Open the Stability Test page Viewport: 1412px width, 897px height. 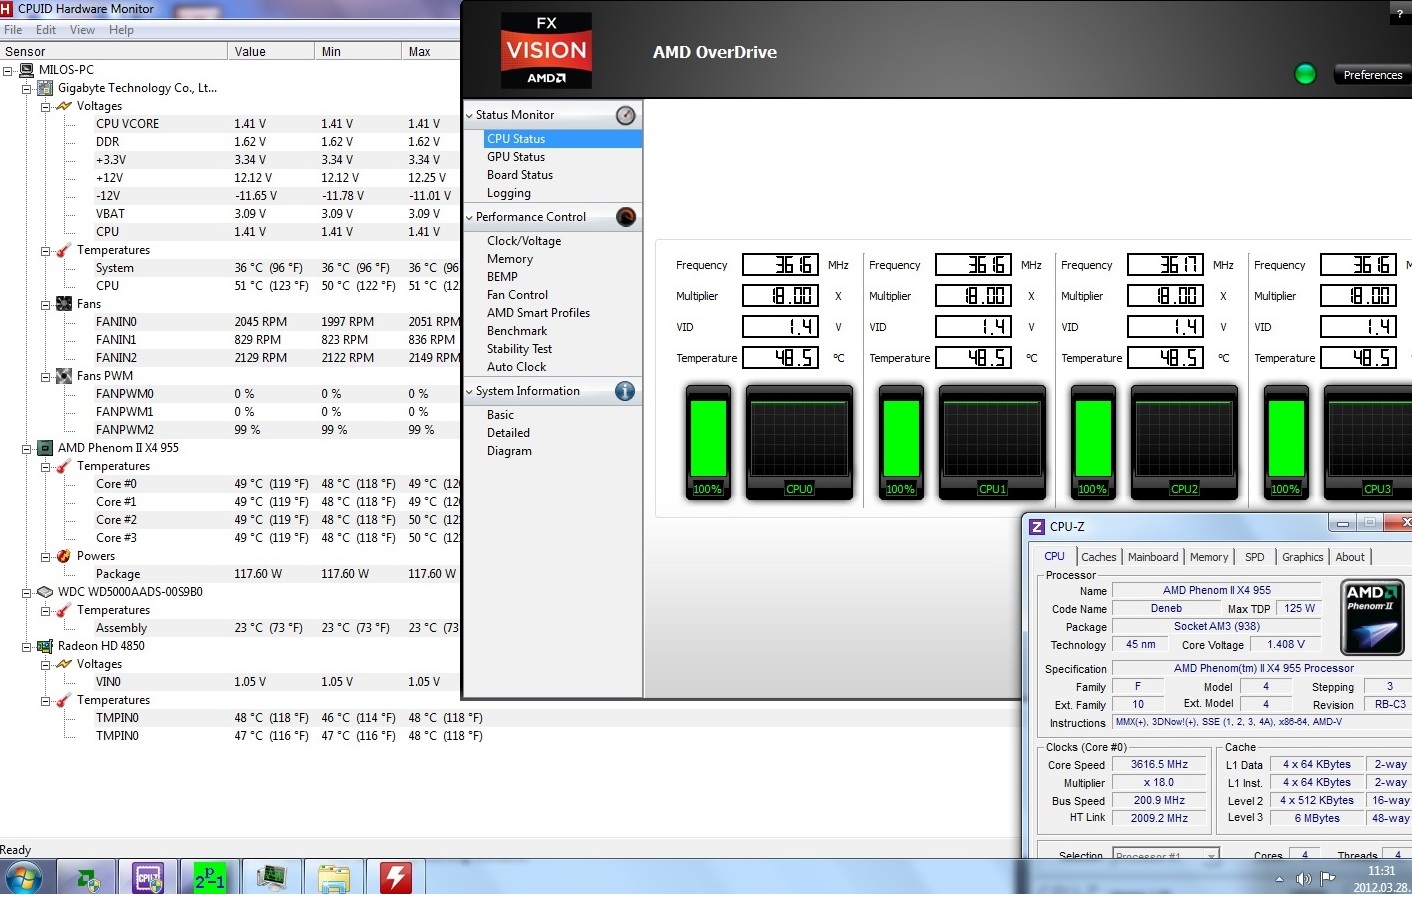[x=519, y=349]
